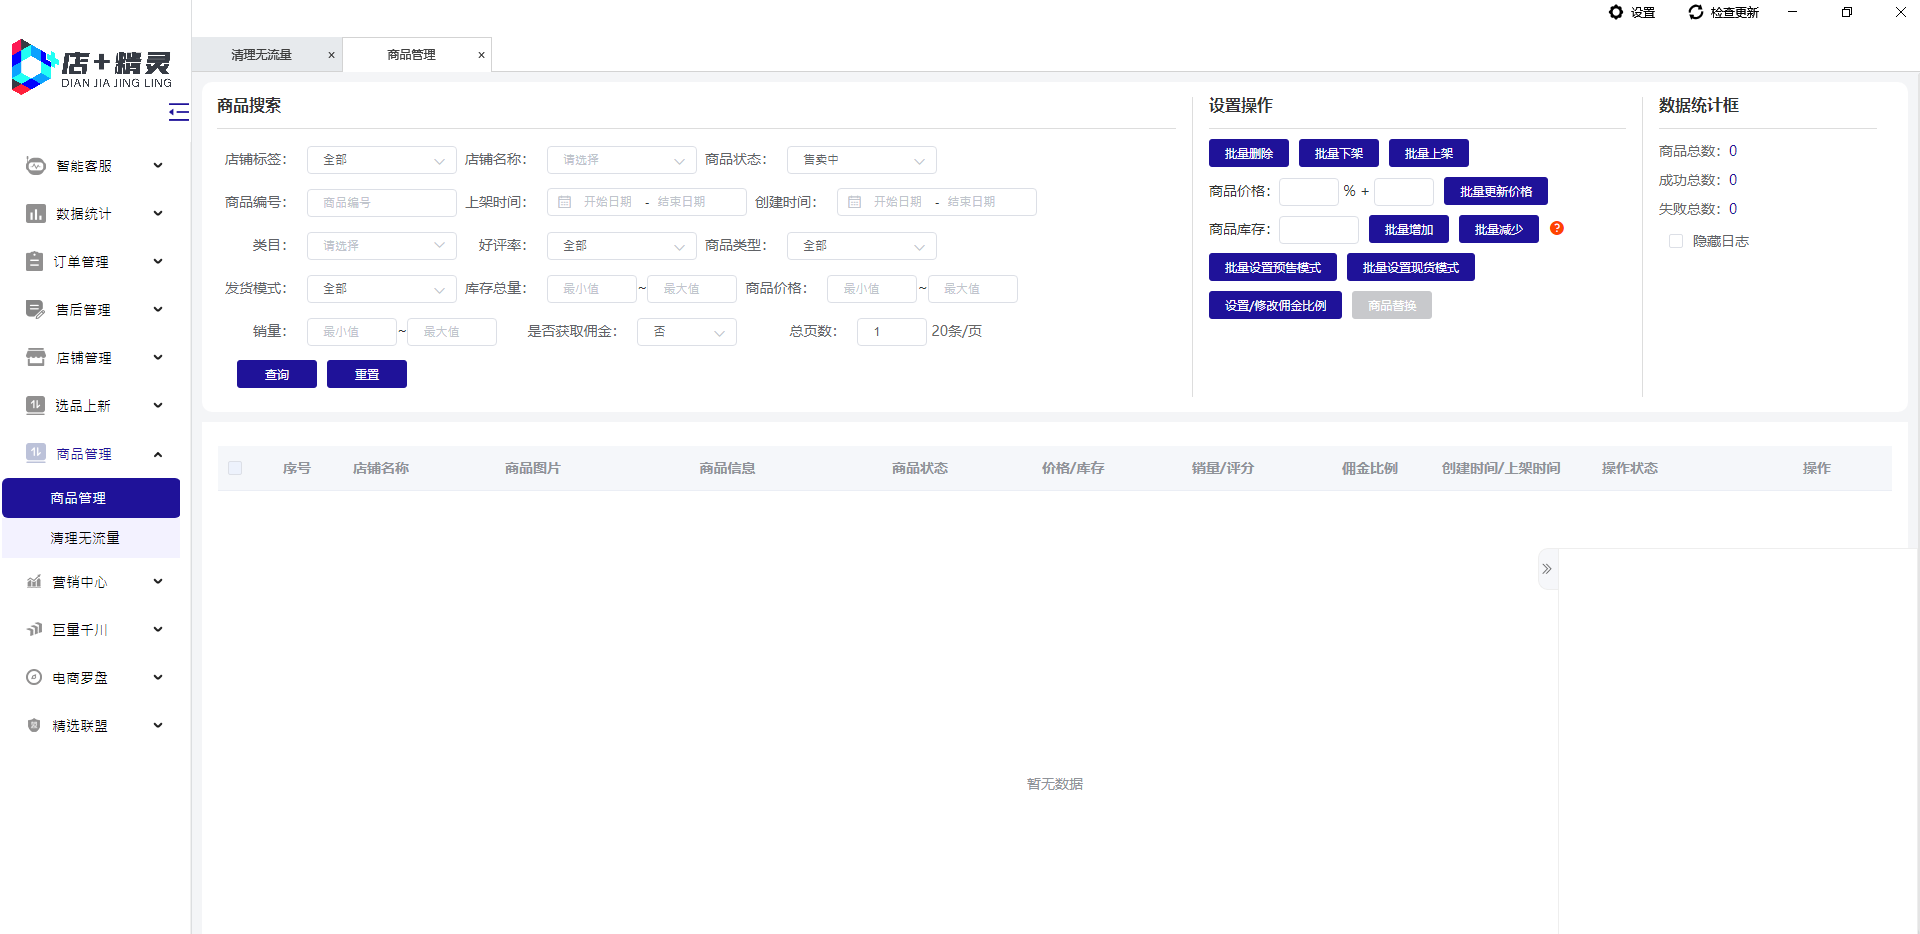Click the 检查更新 refresh icon
The image size is (1920, 934).
[1696, 12]
